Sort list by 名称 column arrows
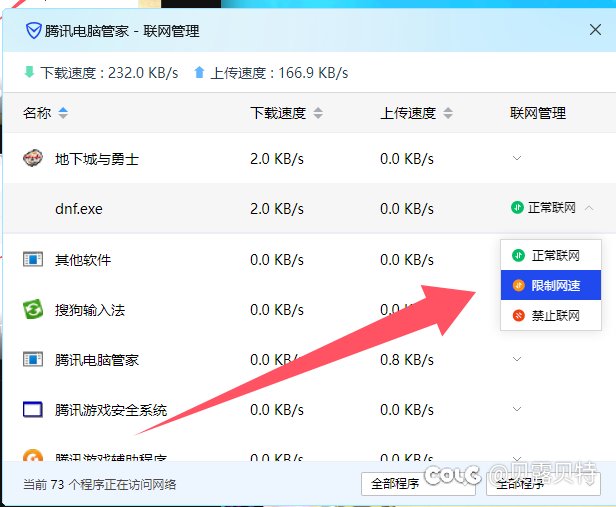The height and width of the screenshot is (507, 616). point(63,113)
